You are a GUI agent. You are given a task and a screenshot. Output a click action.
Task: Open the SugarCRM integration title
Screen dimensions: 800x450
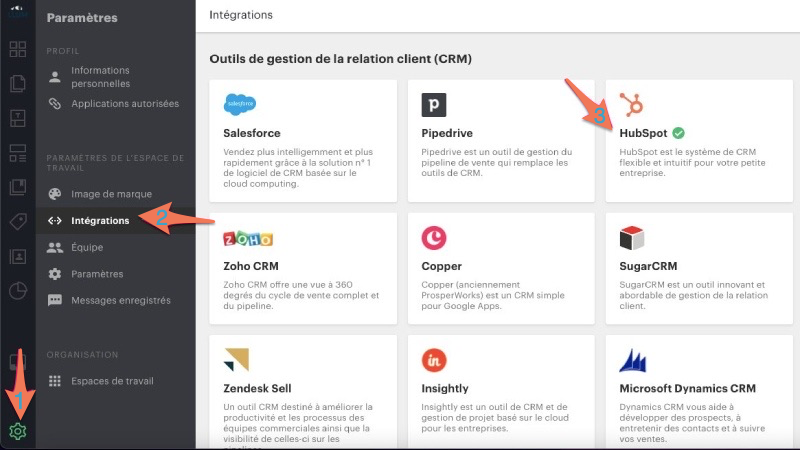pyautogui.click(x=648, y=266)
